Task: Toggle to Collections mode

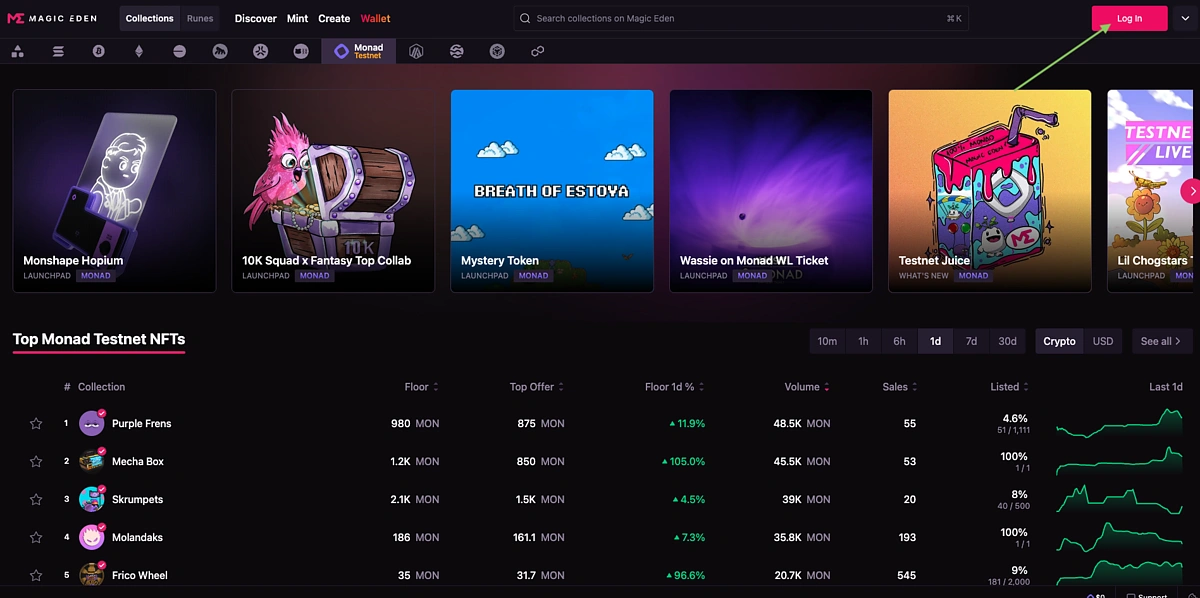Action: tap(150, 18)
